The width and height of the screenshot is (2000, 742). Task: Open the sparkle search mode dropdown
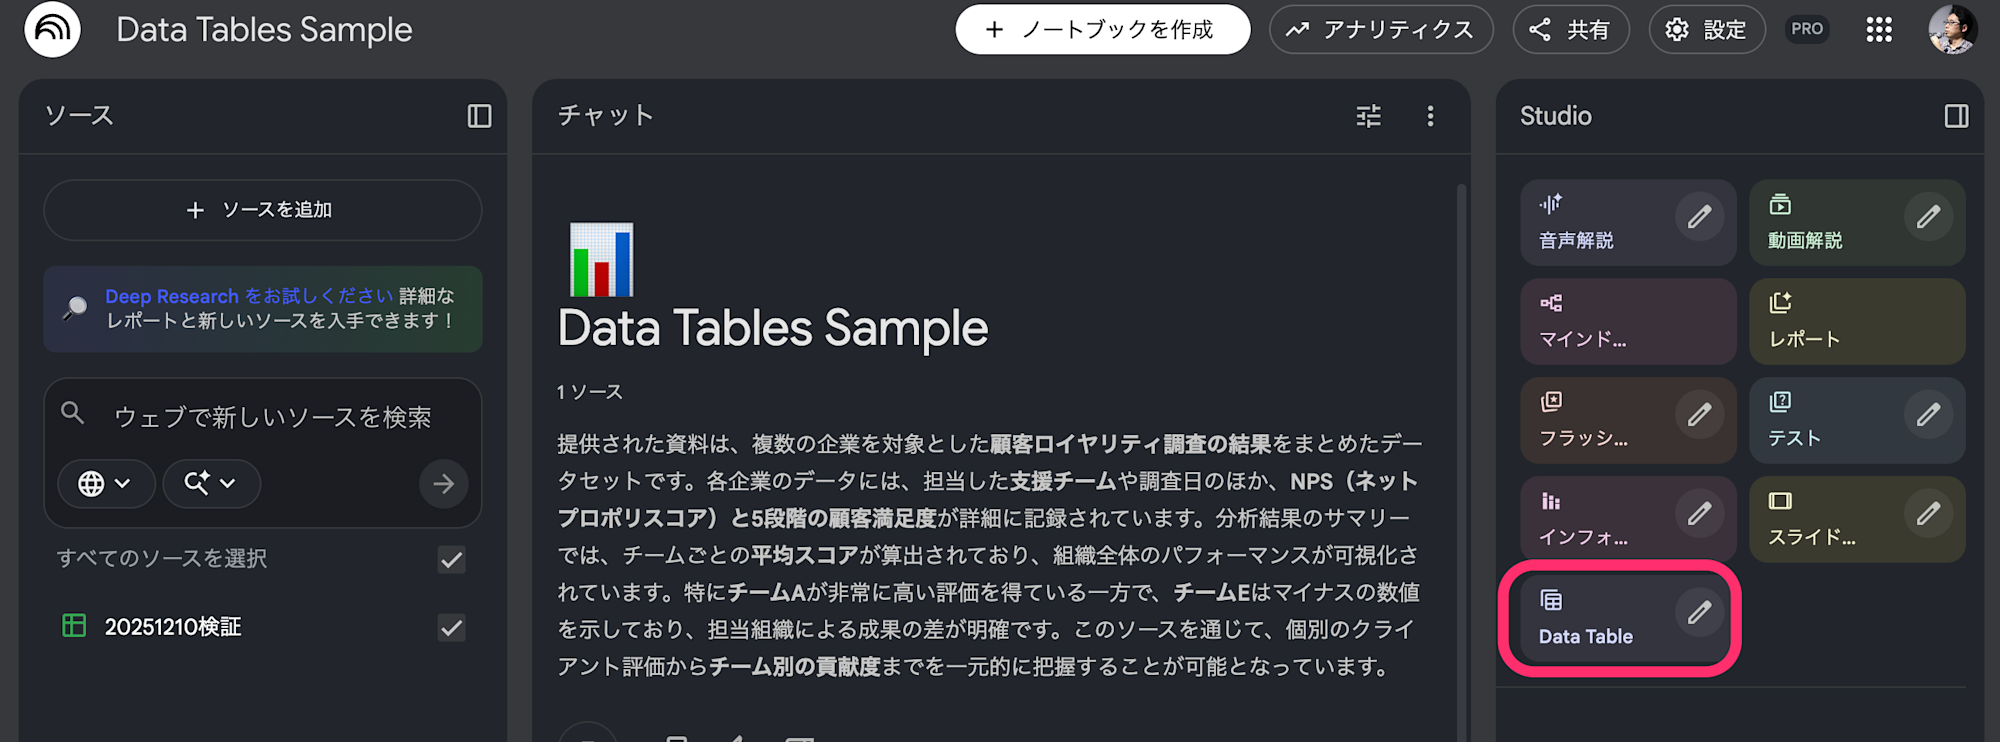211,484
